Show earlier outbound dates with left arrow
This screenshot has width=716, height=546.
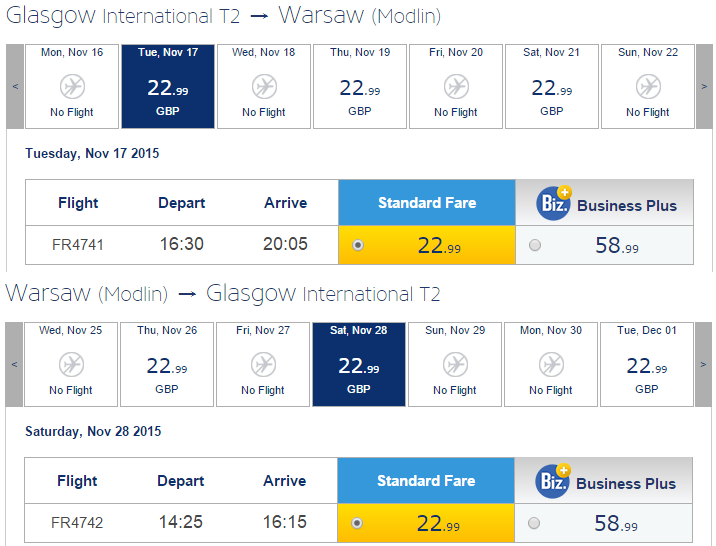(x=15, y=86)
